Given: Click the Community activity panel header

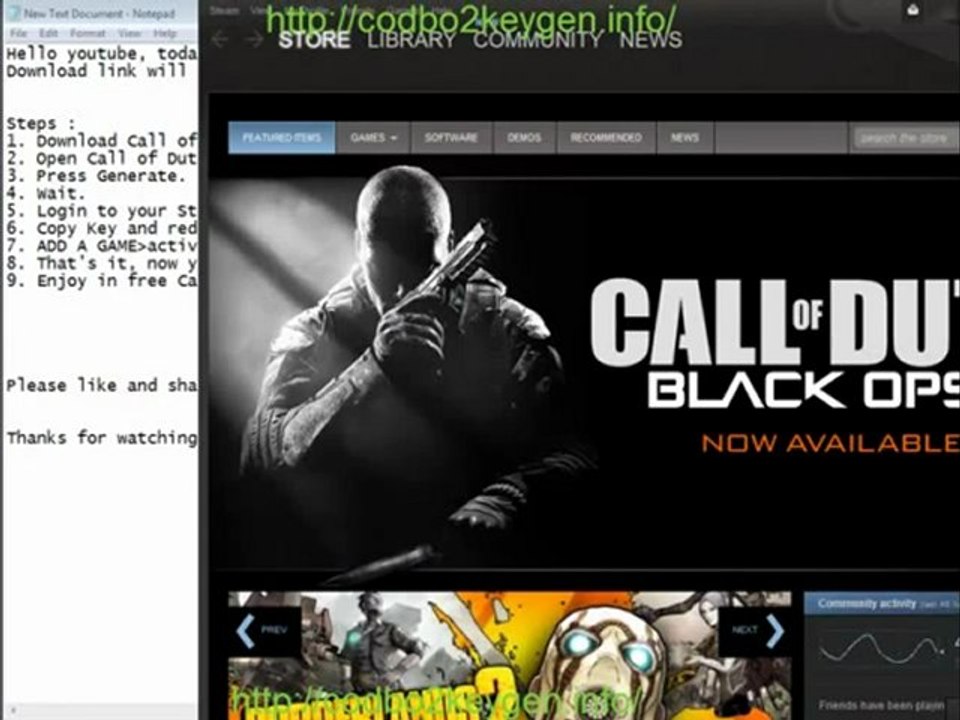Looking at the screenshot, I should coord(882,604).
